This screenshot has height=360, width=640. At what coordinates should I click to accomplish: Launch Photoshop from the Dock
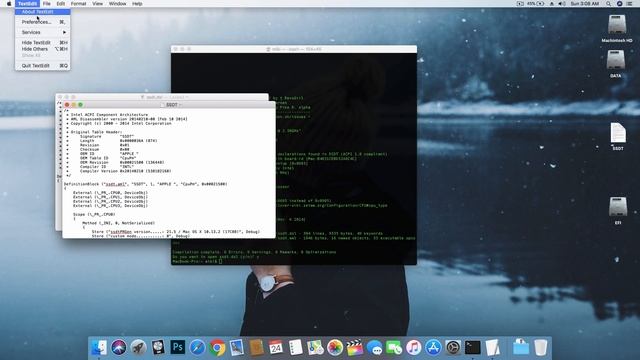(178, 348)
